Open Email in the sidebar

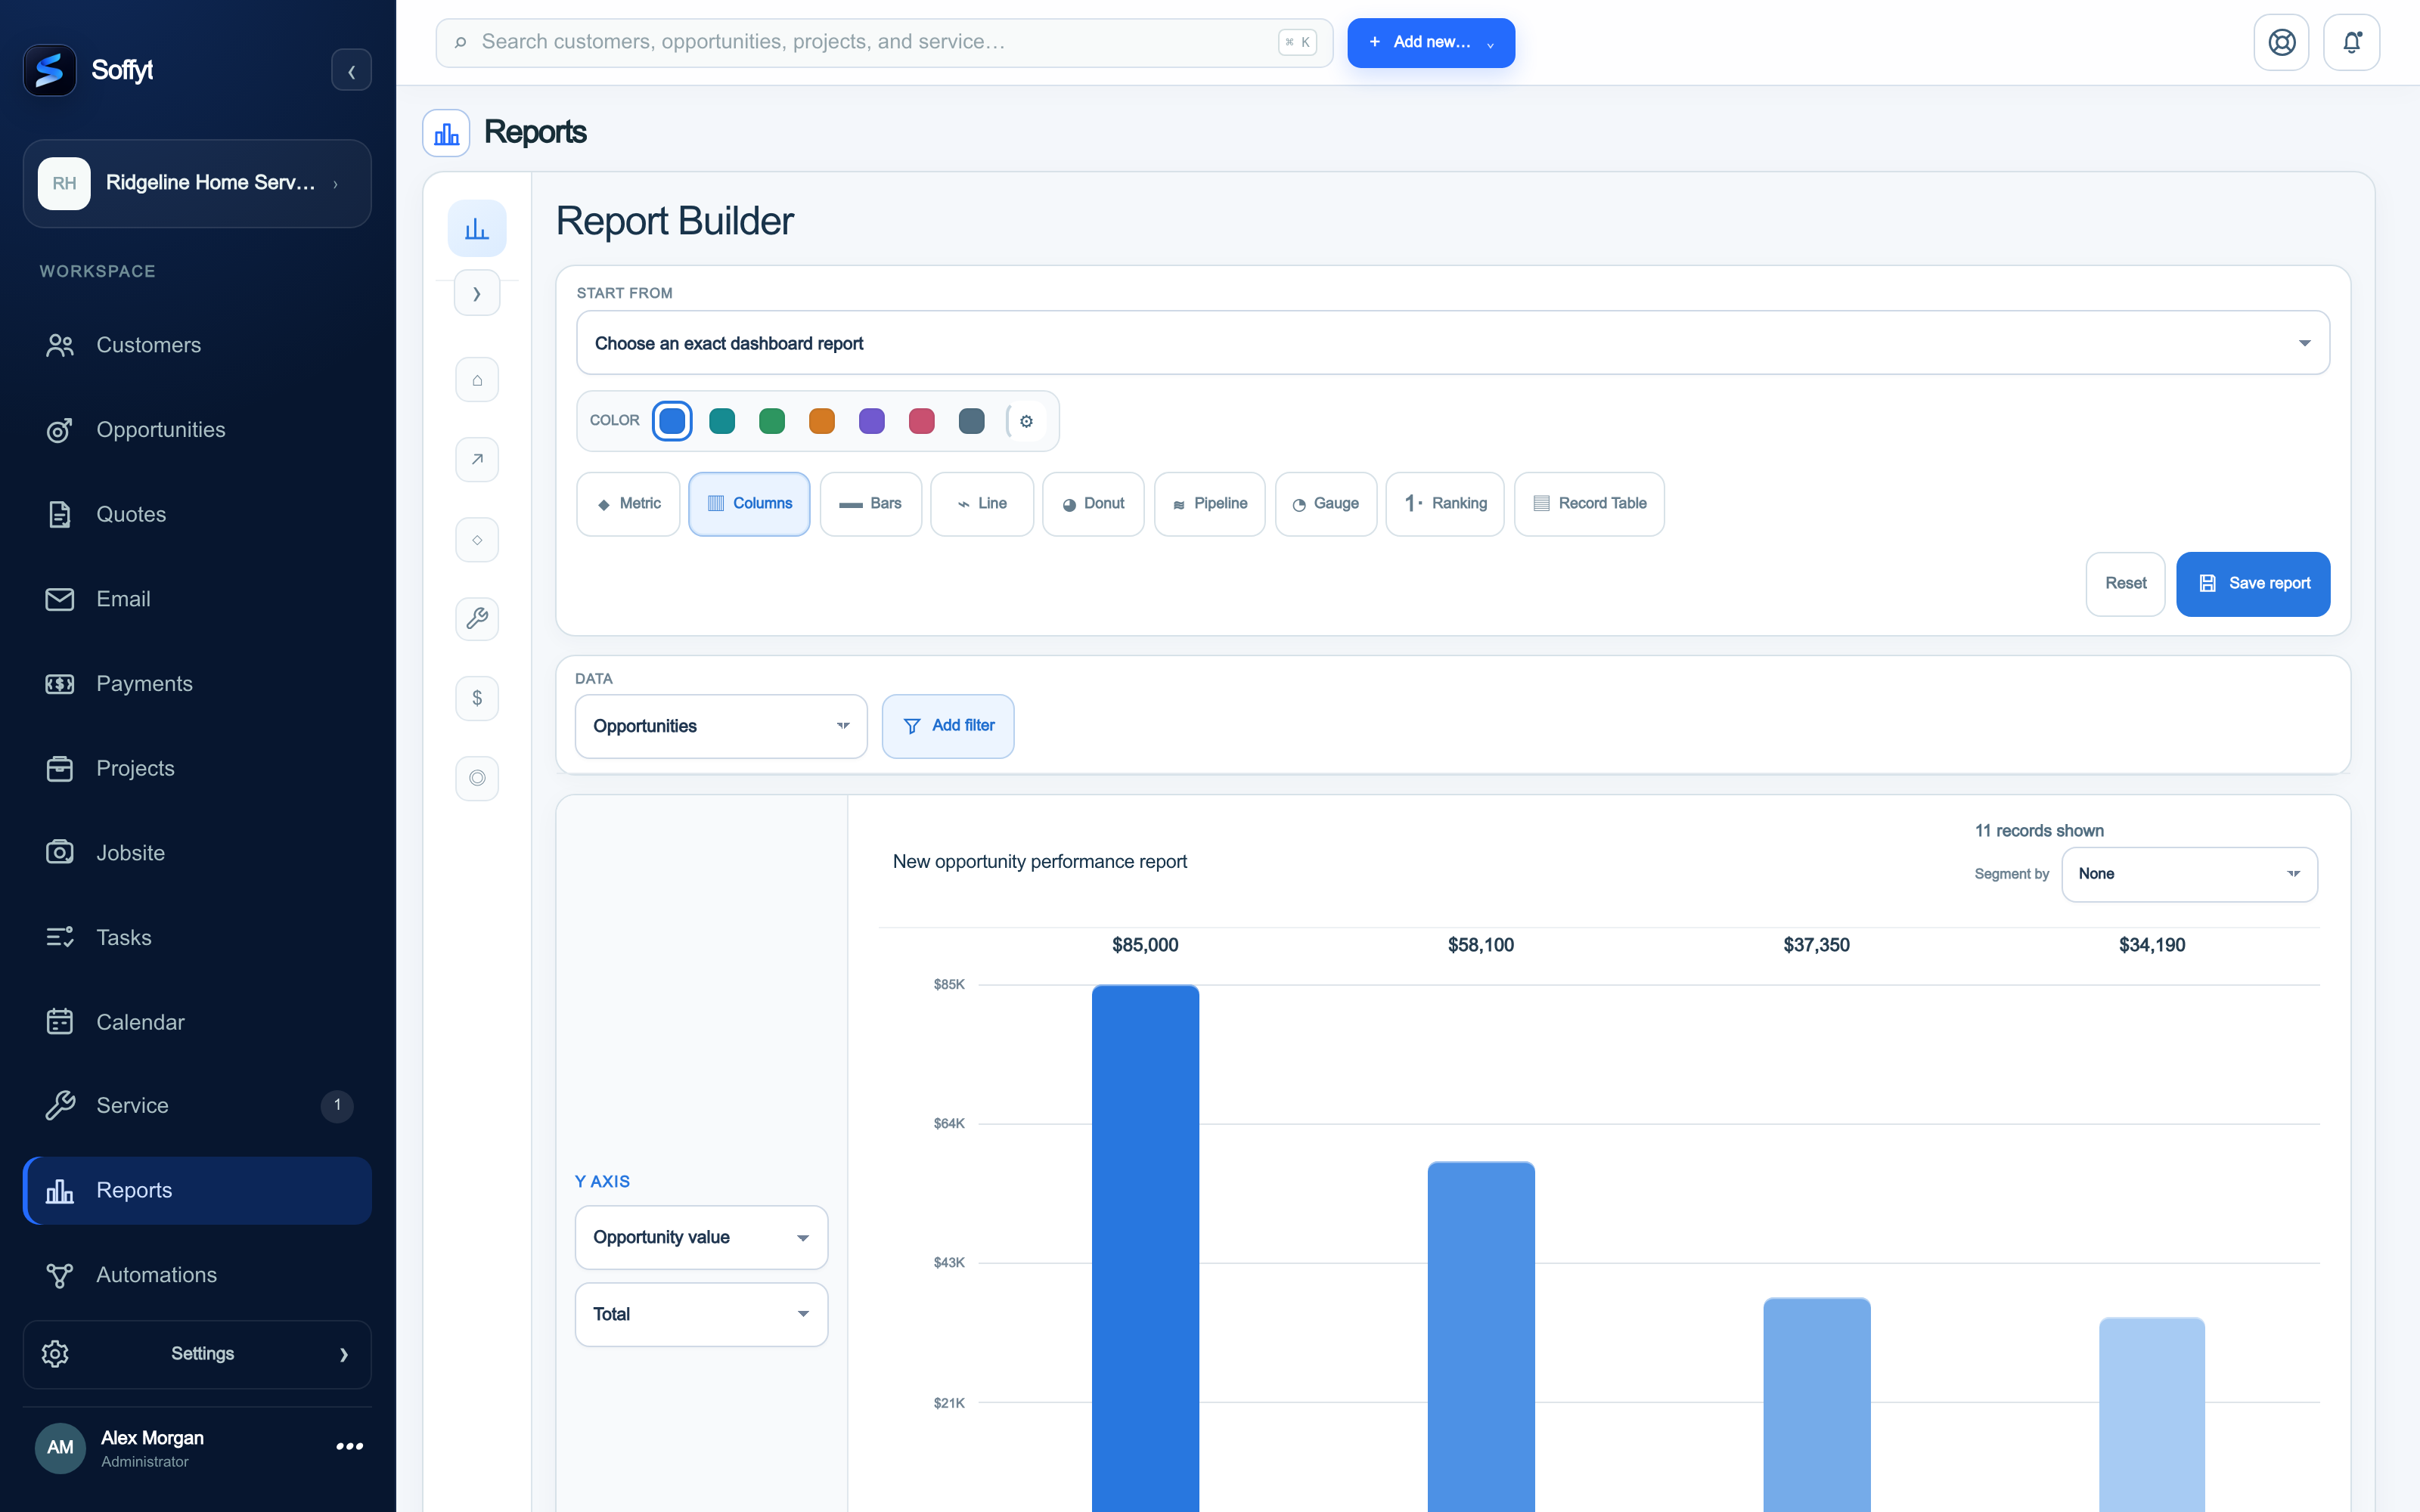pyautogui.click(x=197, y=599)
